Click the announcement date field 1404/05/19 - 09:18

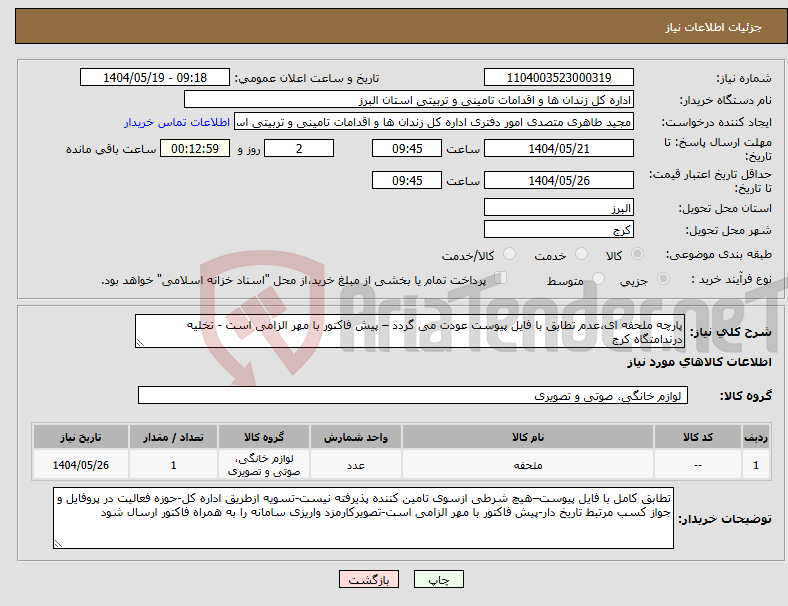coord(155,77)
